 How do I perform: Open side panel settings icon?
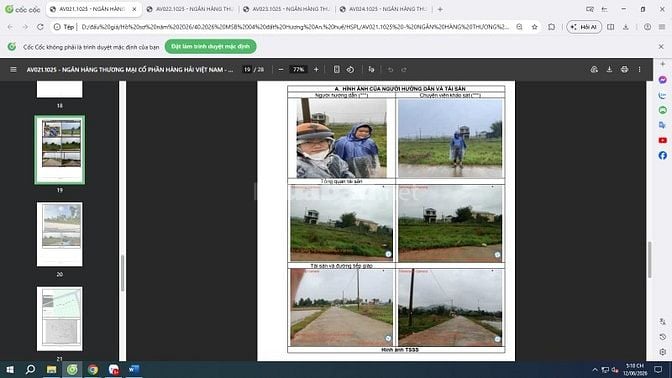coord(663,352)
